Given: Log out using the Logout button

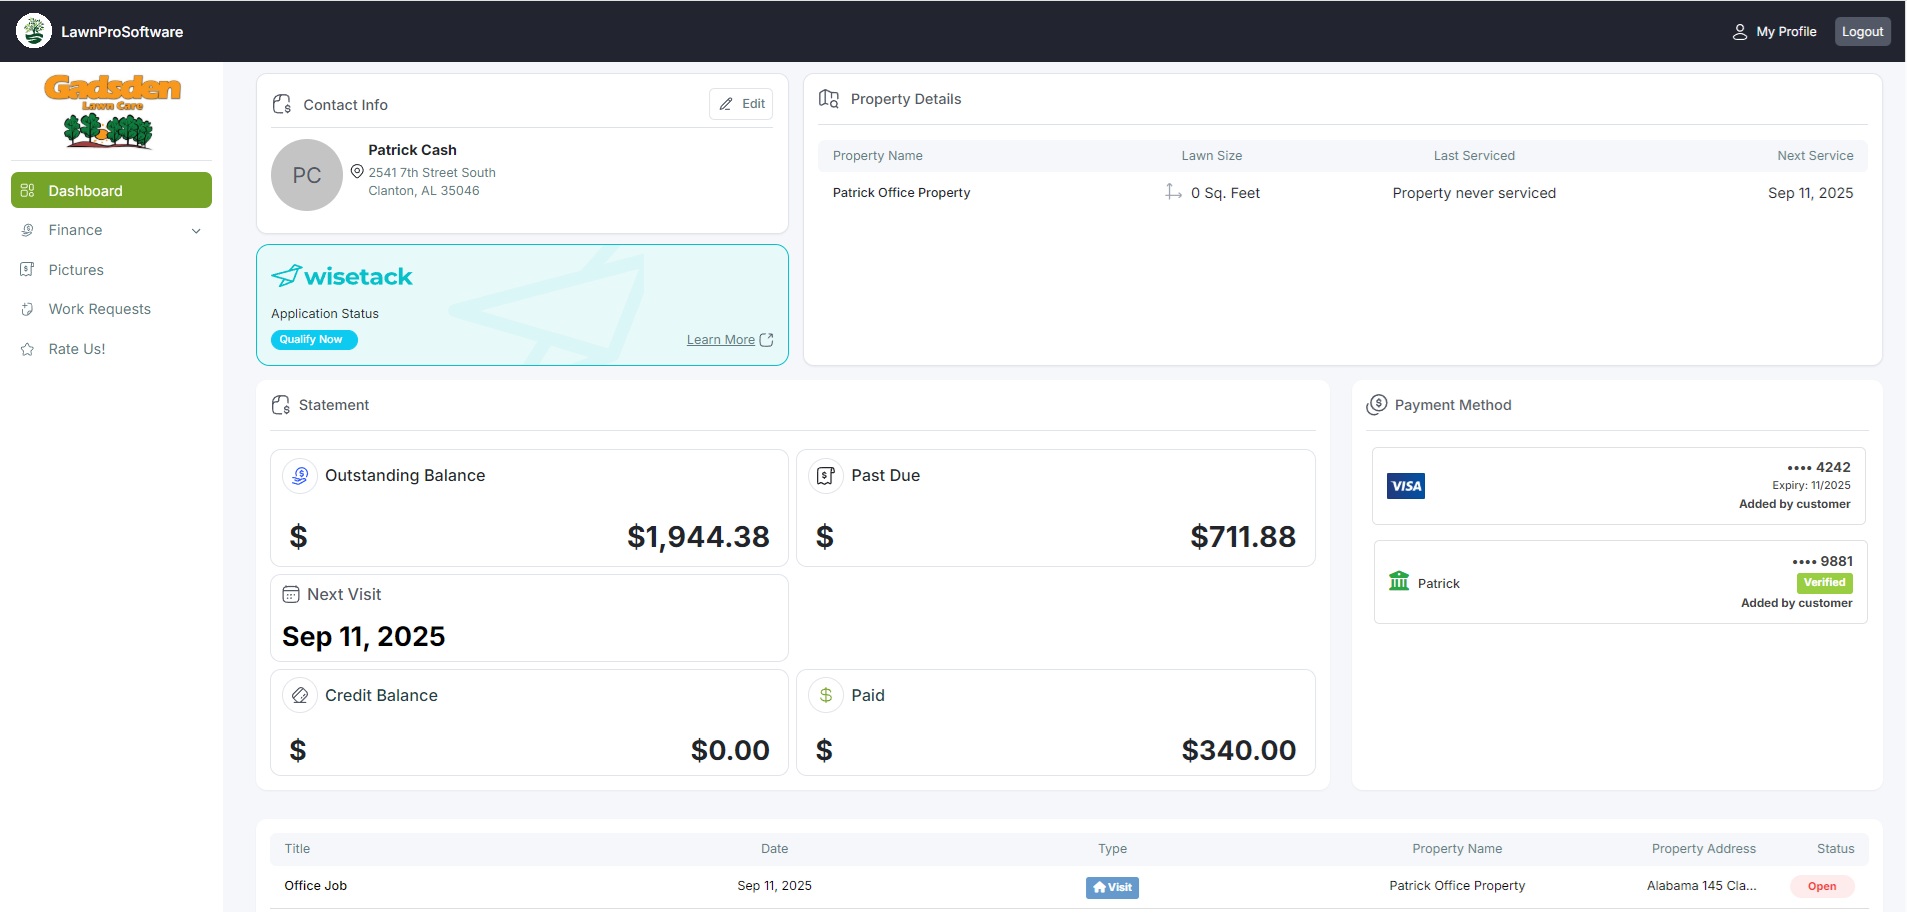Looking at the screenshot, I should pyautogui.click(x=1862, y=32).
